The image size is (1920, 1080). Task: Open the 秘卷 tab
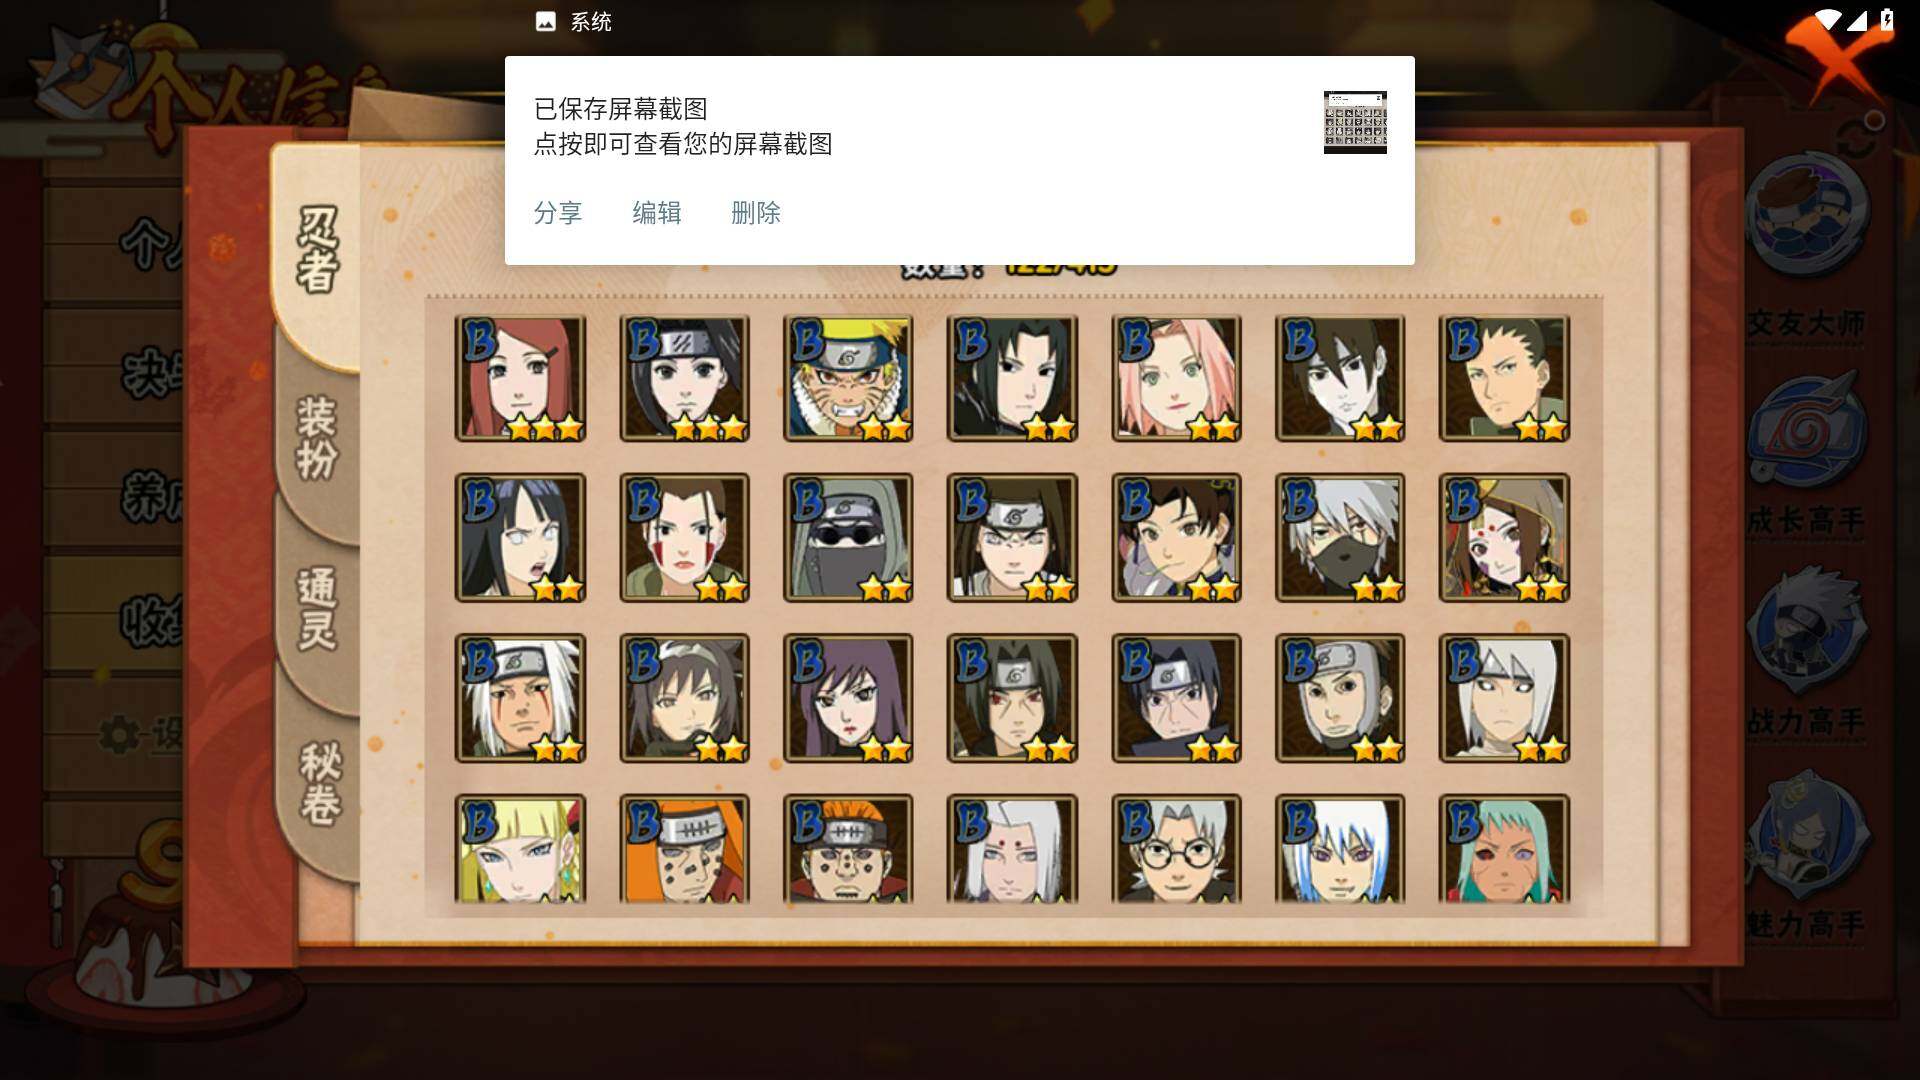(x=320, y=782)
